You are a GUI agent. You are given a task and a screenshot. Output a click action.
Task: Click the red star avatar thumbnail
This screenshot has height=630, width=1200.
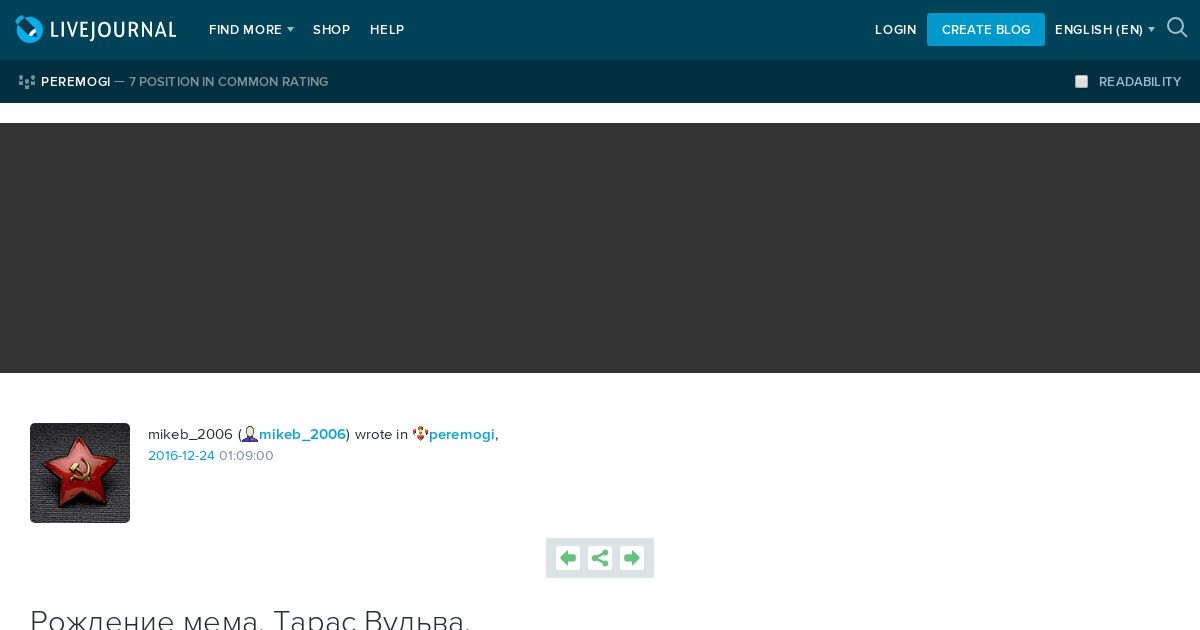[x=80, y=473]
